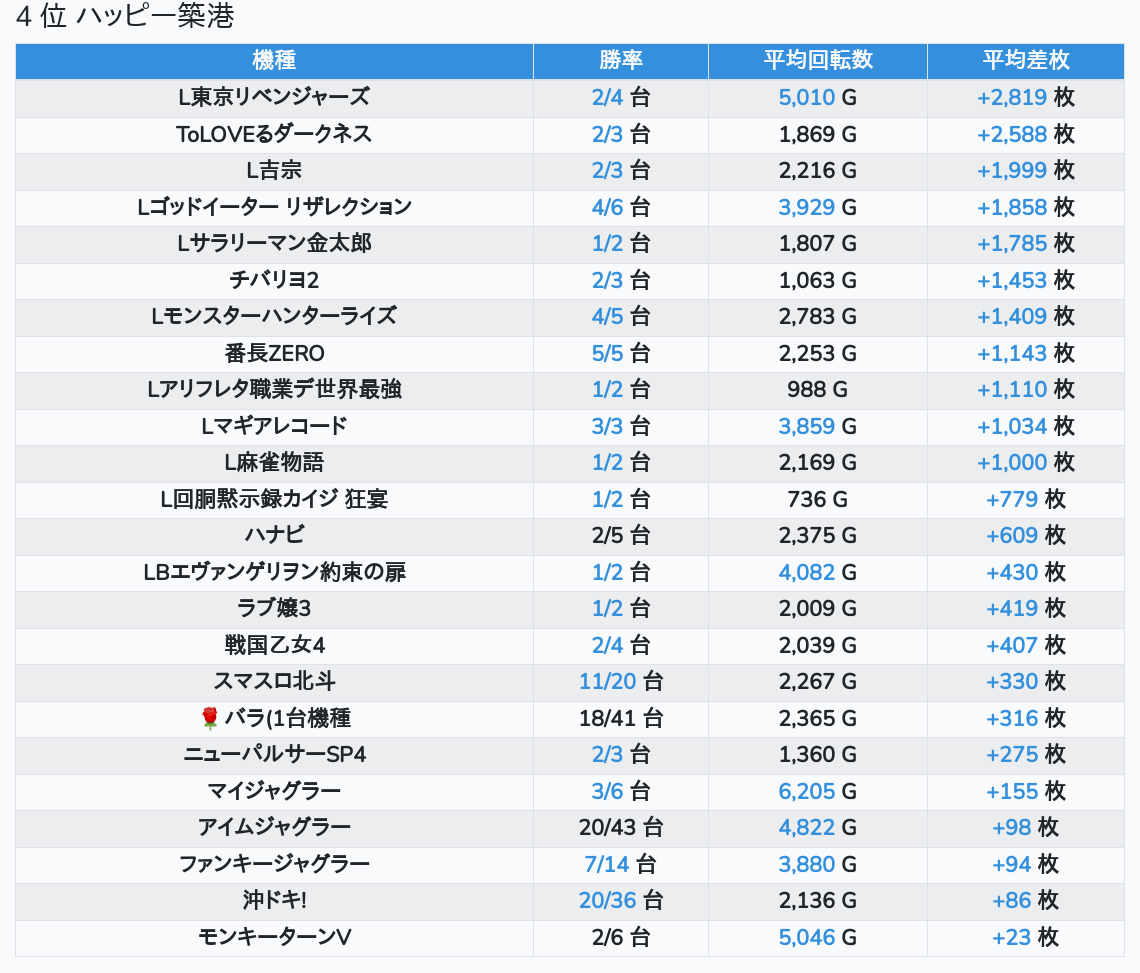Select the +23 difference for モンキーターンV
Image resolution: width=1140 pixels, height=973 pixels.
(x=1011, y=937)
